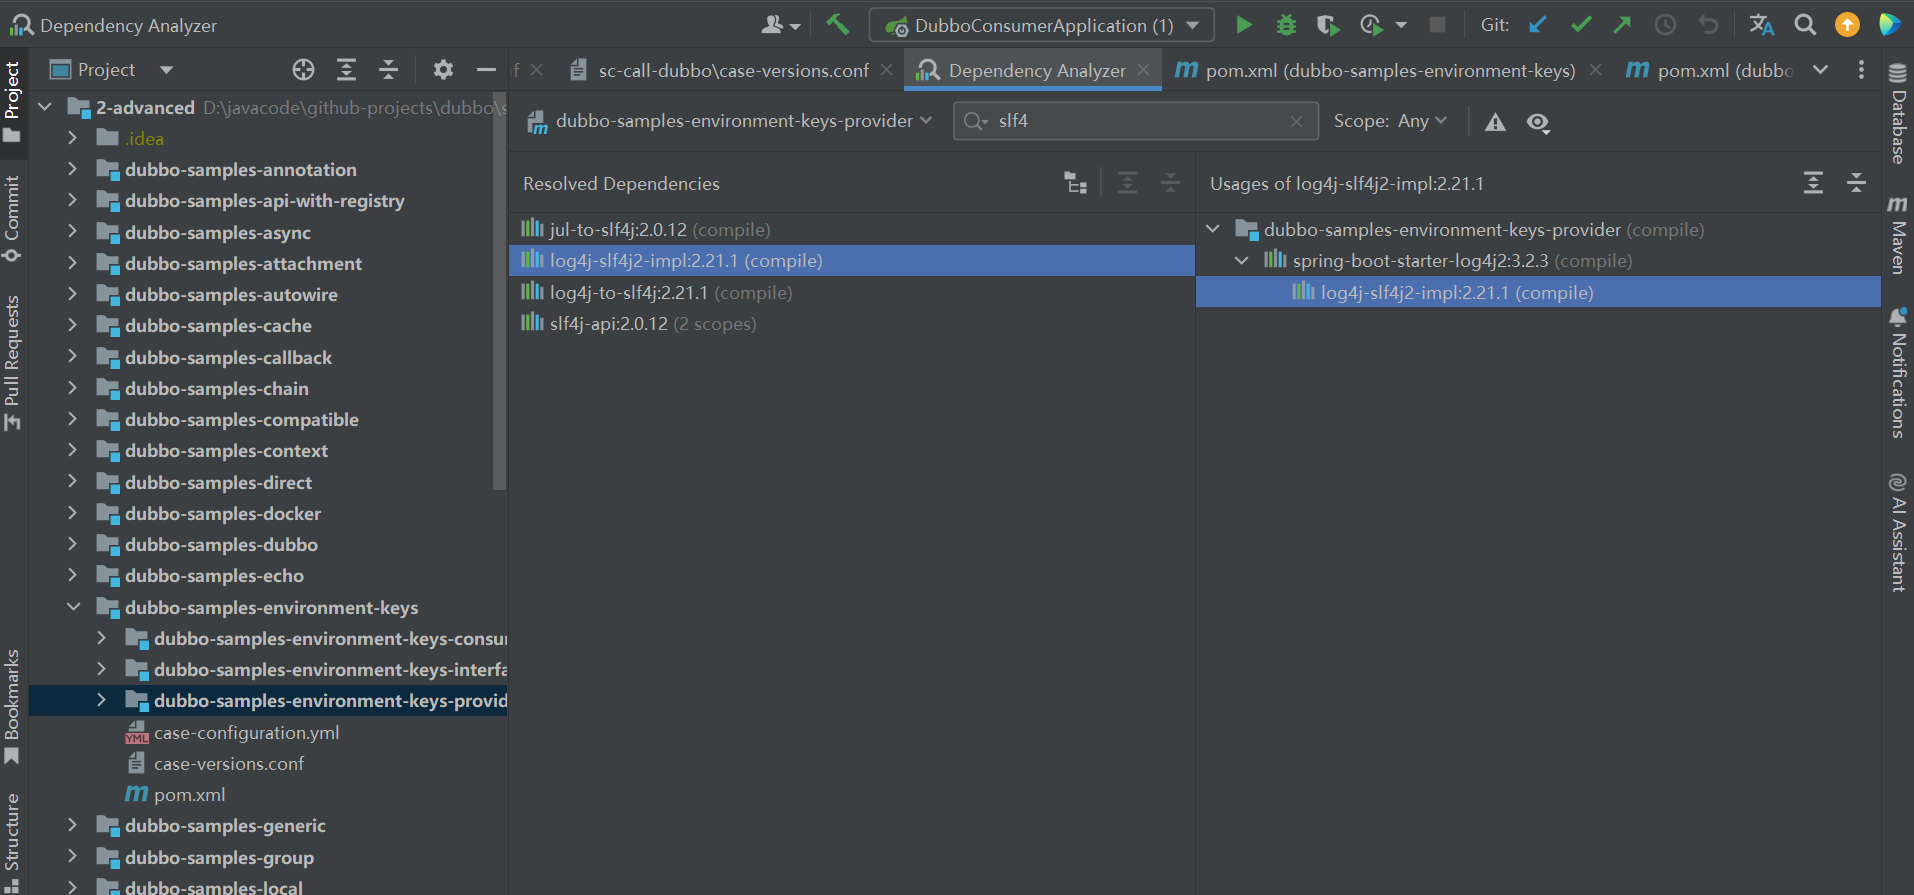Image resolution: width=1914 pixels, height=895 pixels.
Task: Click the Git update project arrow
Action: (1538, 25)
